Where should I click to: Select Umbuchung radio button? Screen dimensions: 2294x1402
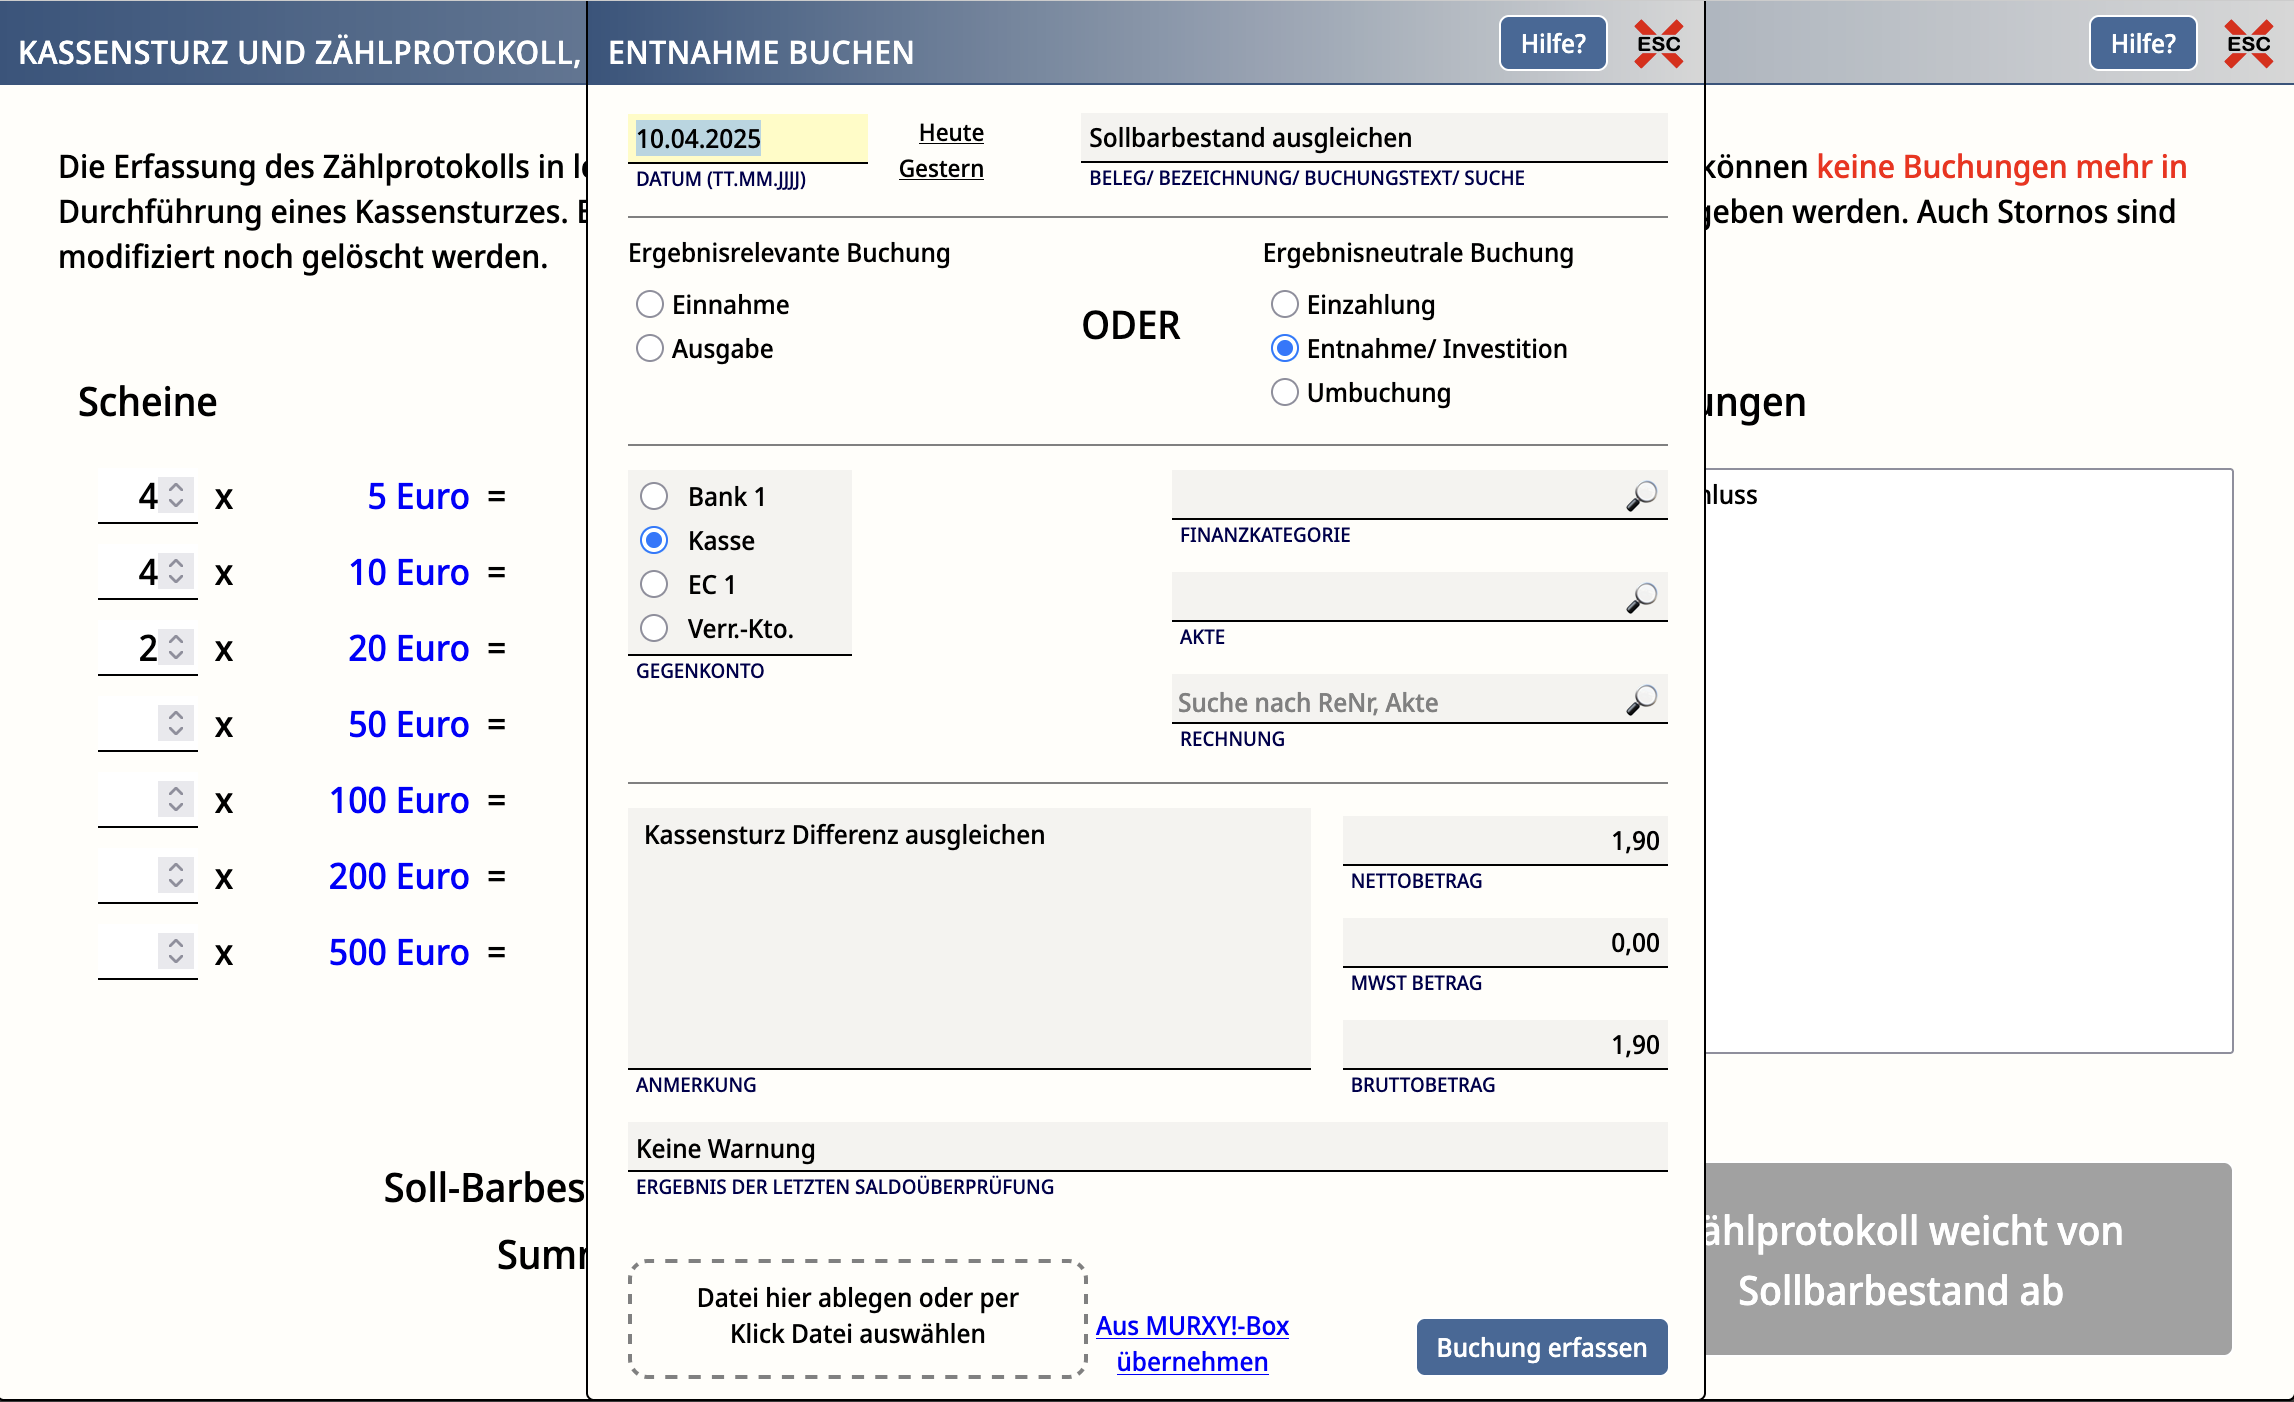(1285, 392)
